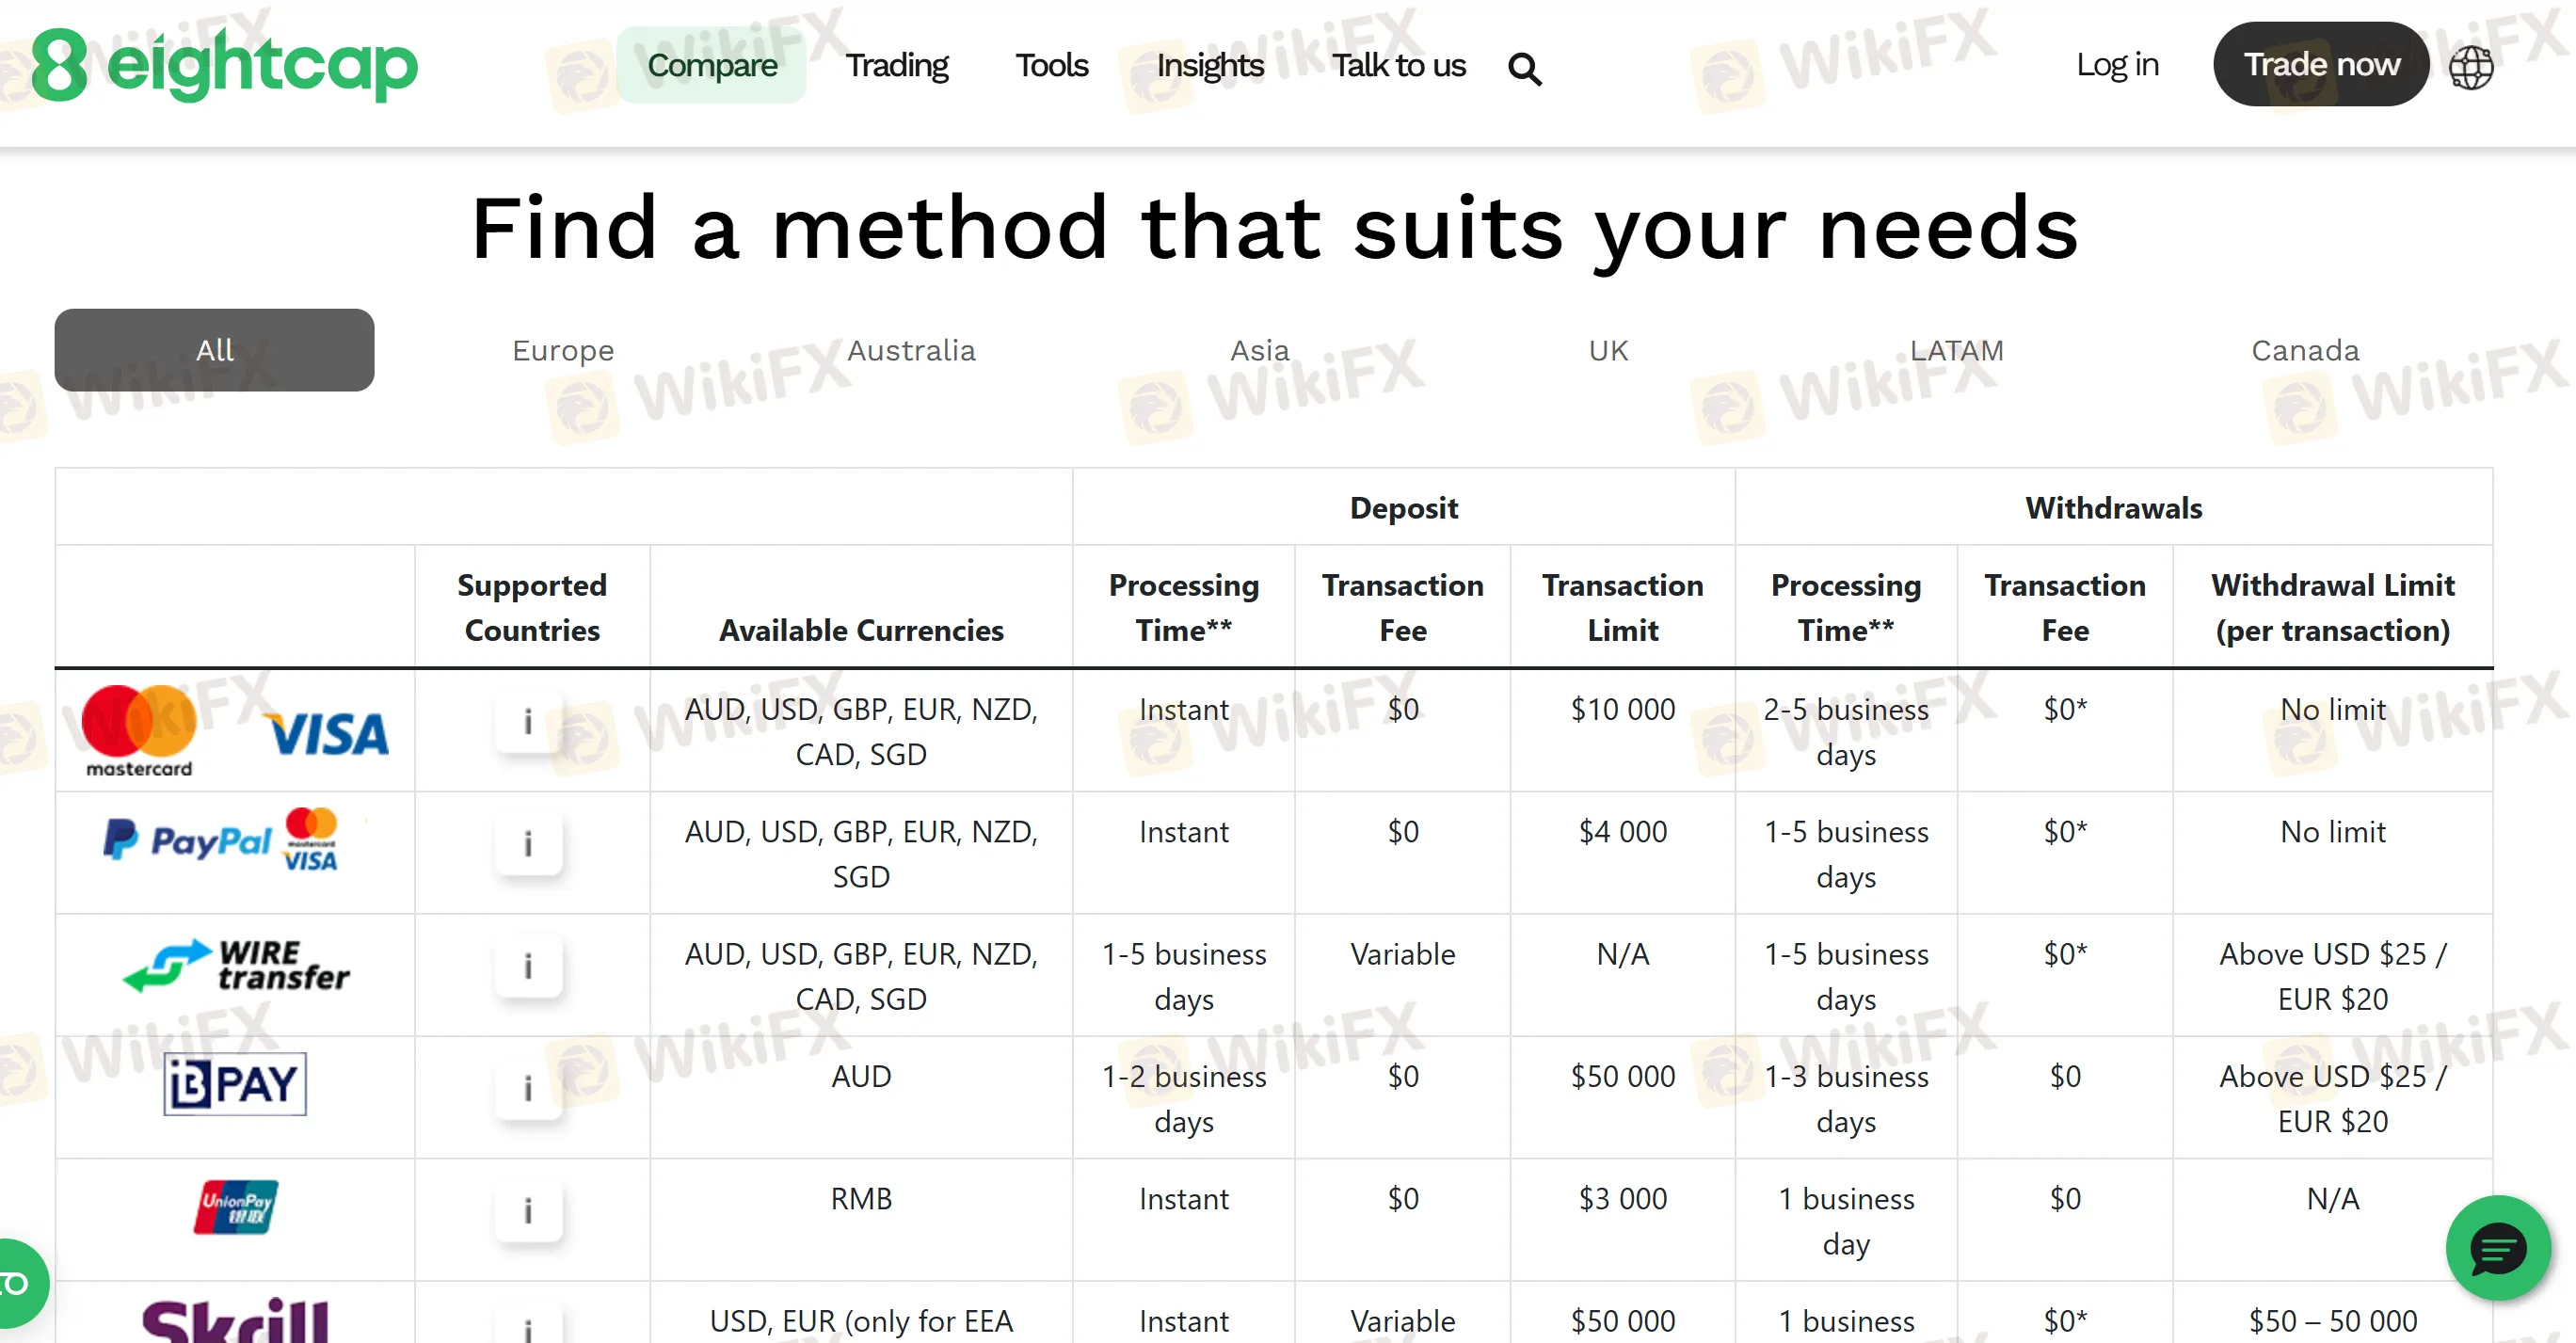Screen dimensions: 2576x1343
Task: Show supported countries info for UnionPay
Action: coord(528,1210)
